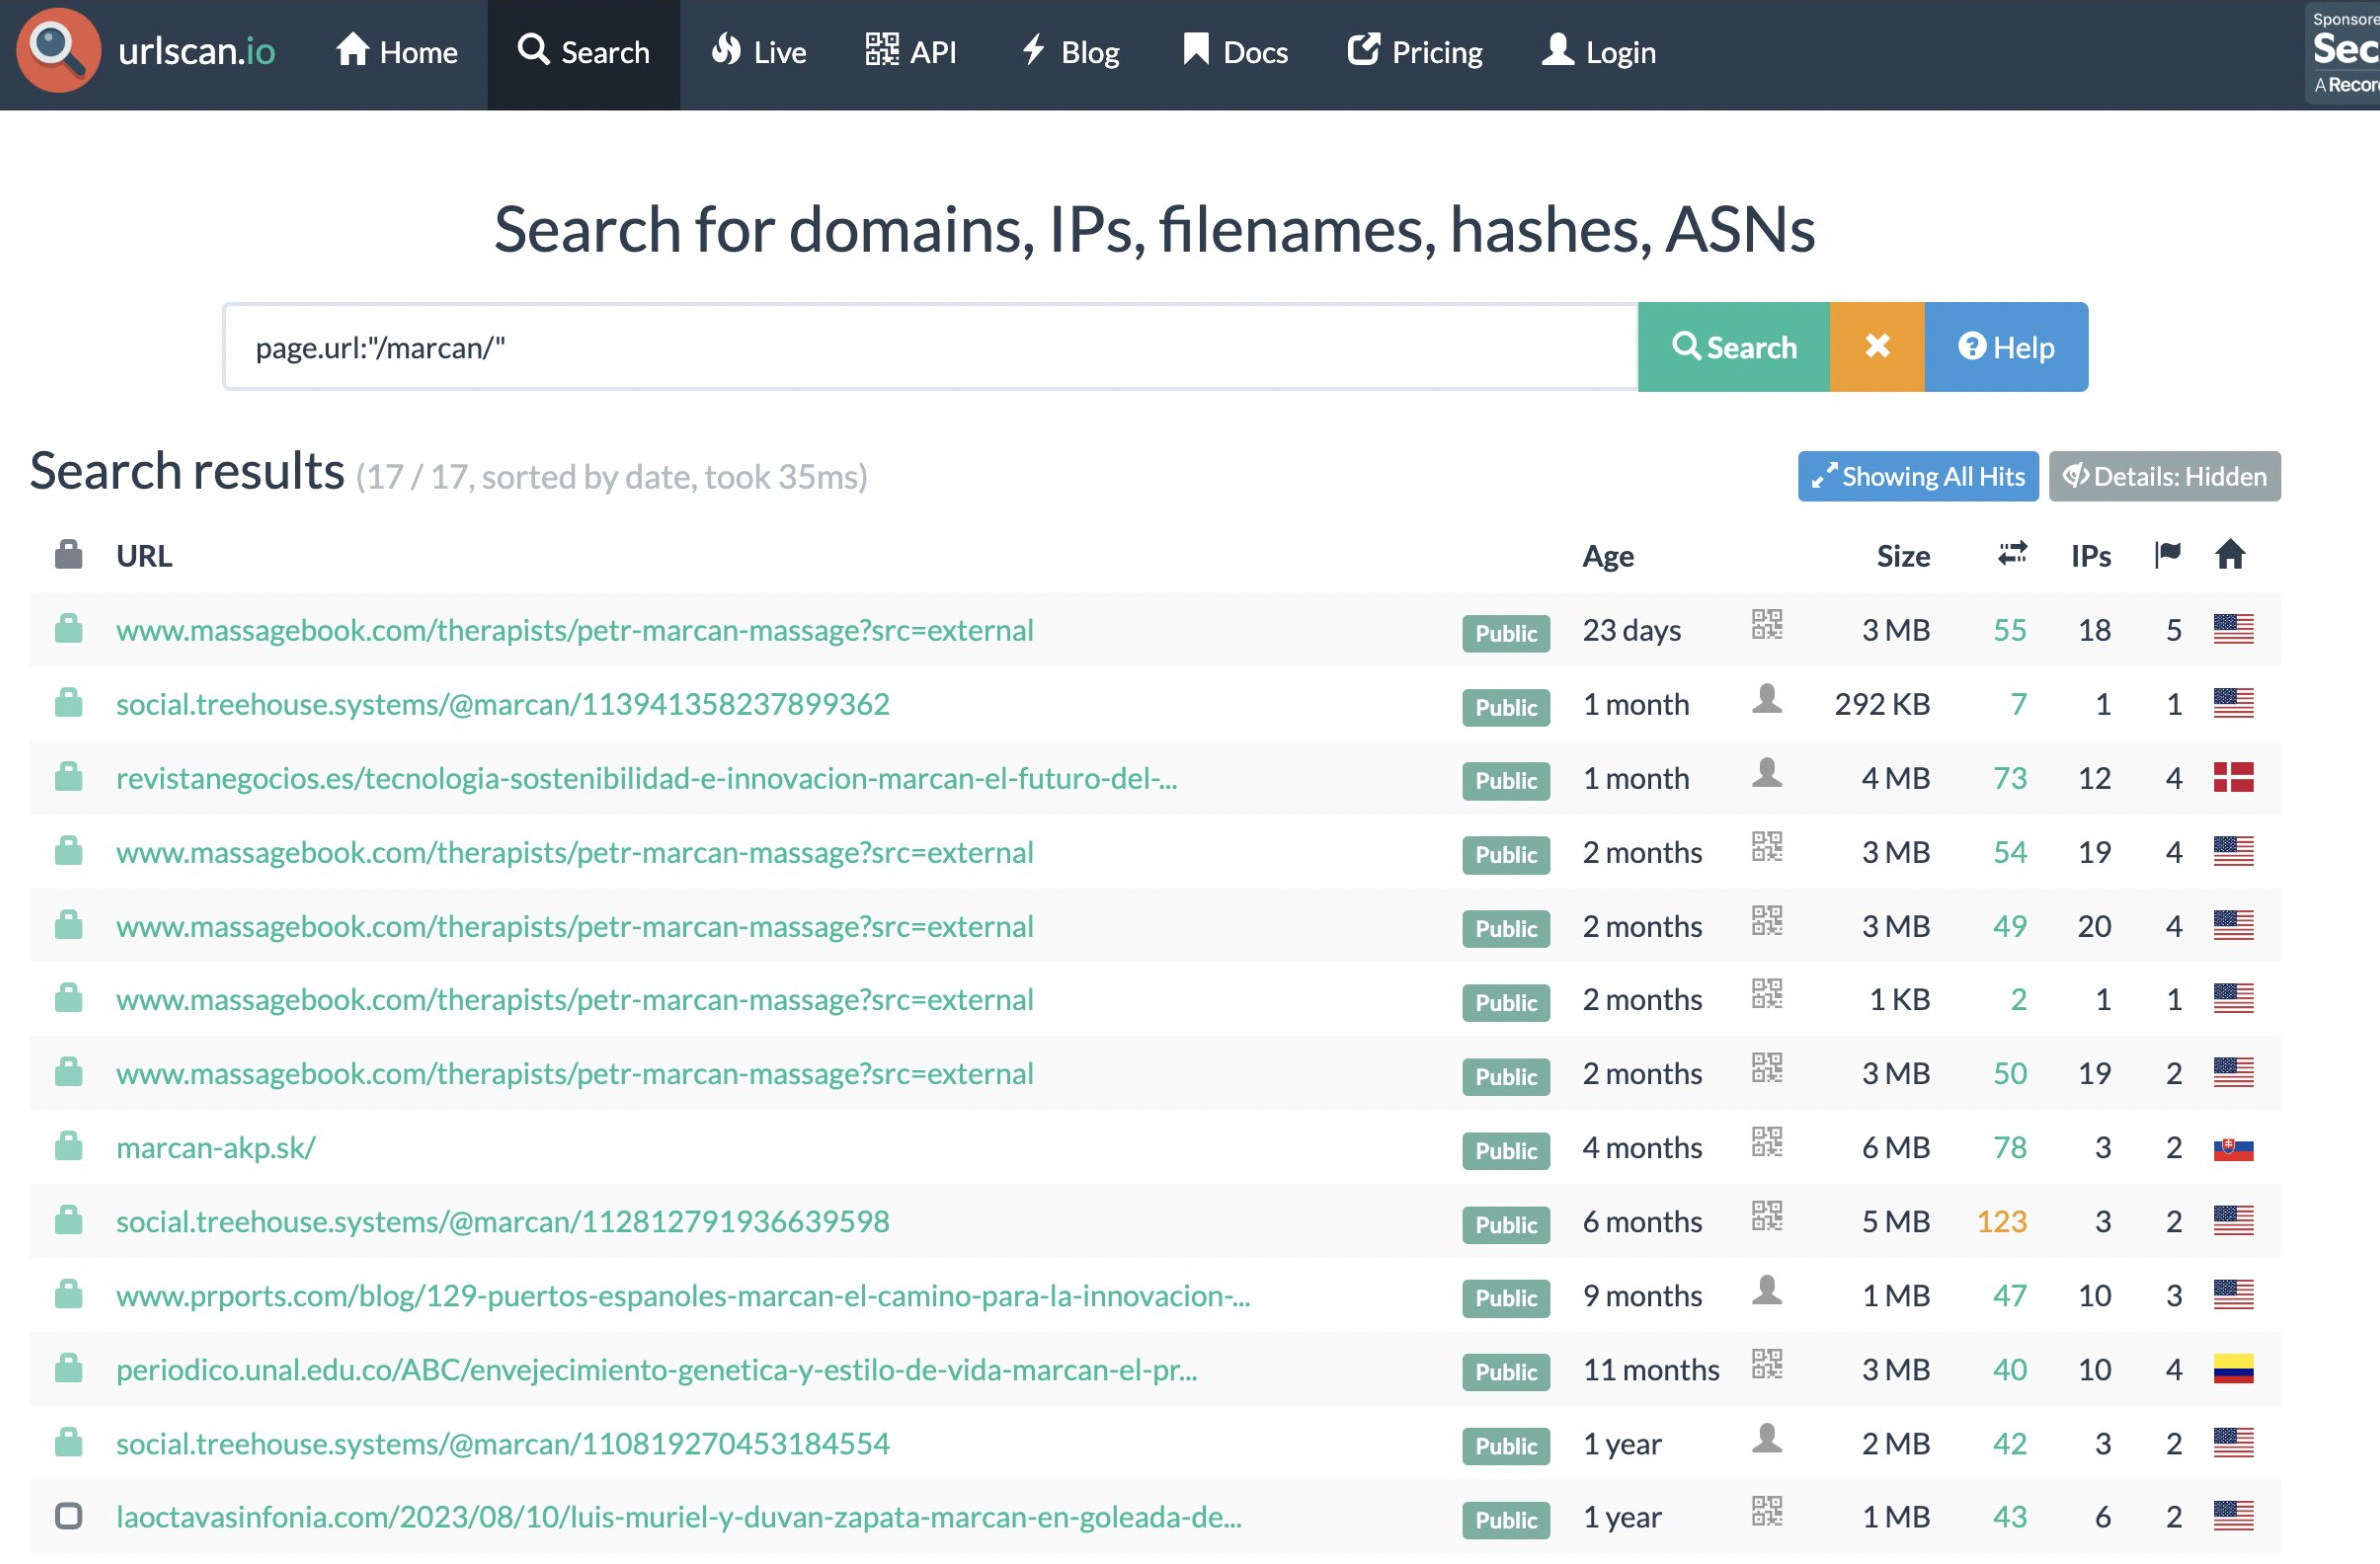Run the green Search button

click(x=1734, y=348)
